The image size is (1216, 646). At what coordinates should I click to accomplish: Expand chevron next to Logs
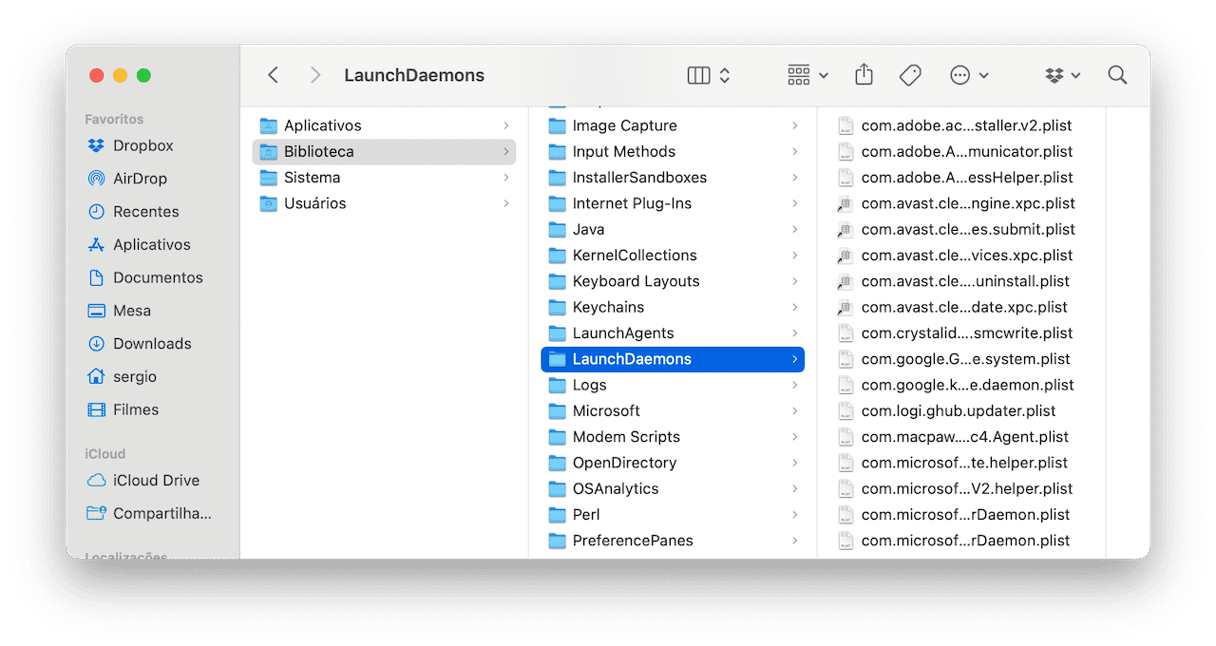[795, 385]
